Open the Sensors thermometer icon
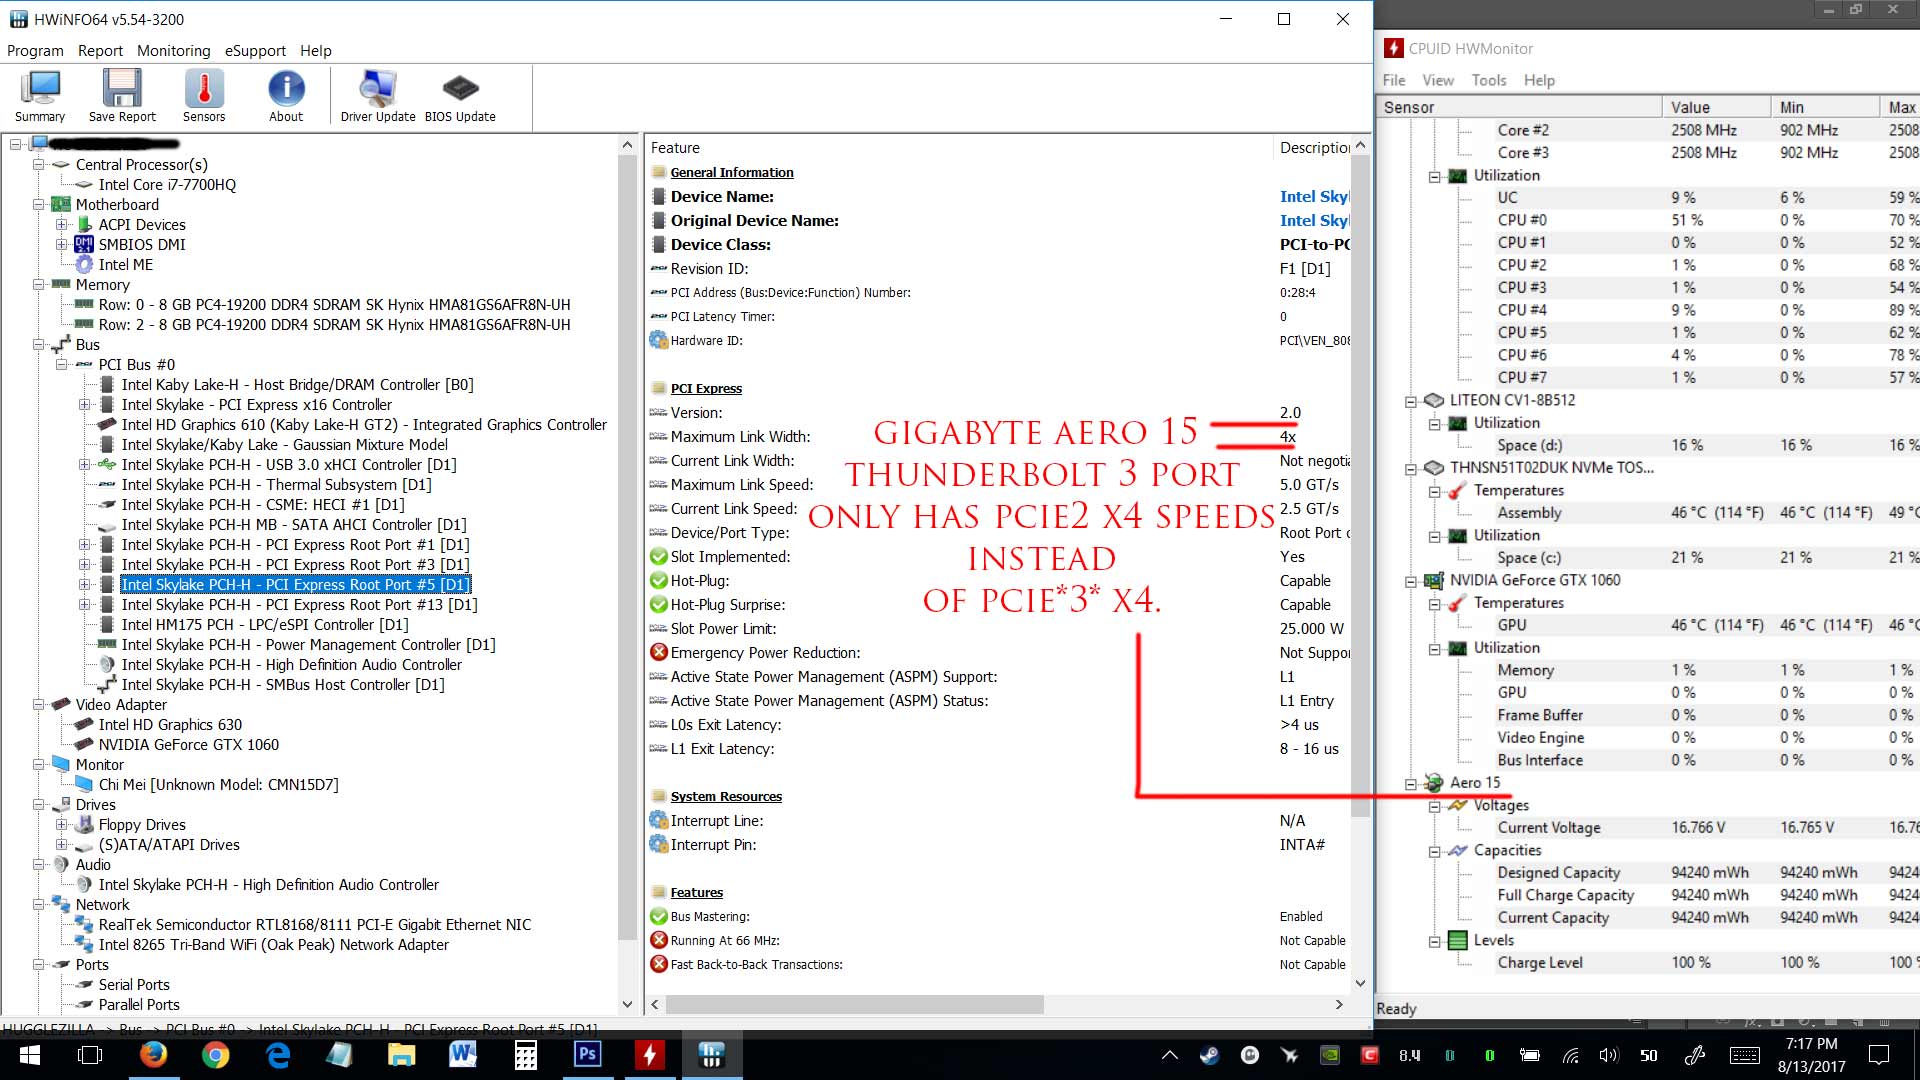This screenshot has height=1080, width=1920. [x=204, y=96]
